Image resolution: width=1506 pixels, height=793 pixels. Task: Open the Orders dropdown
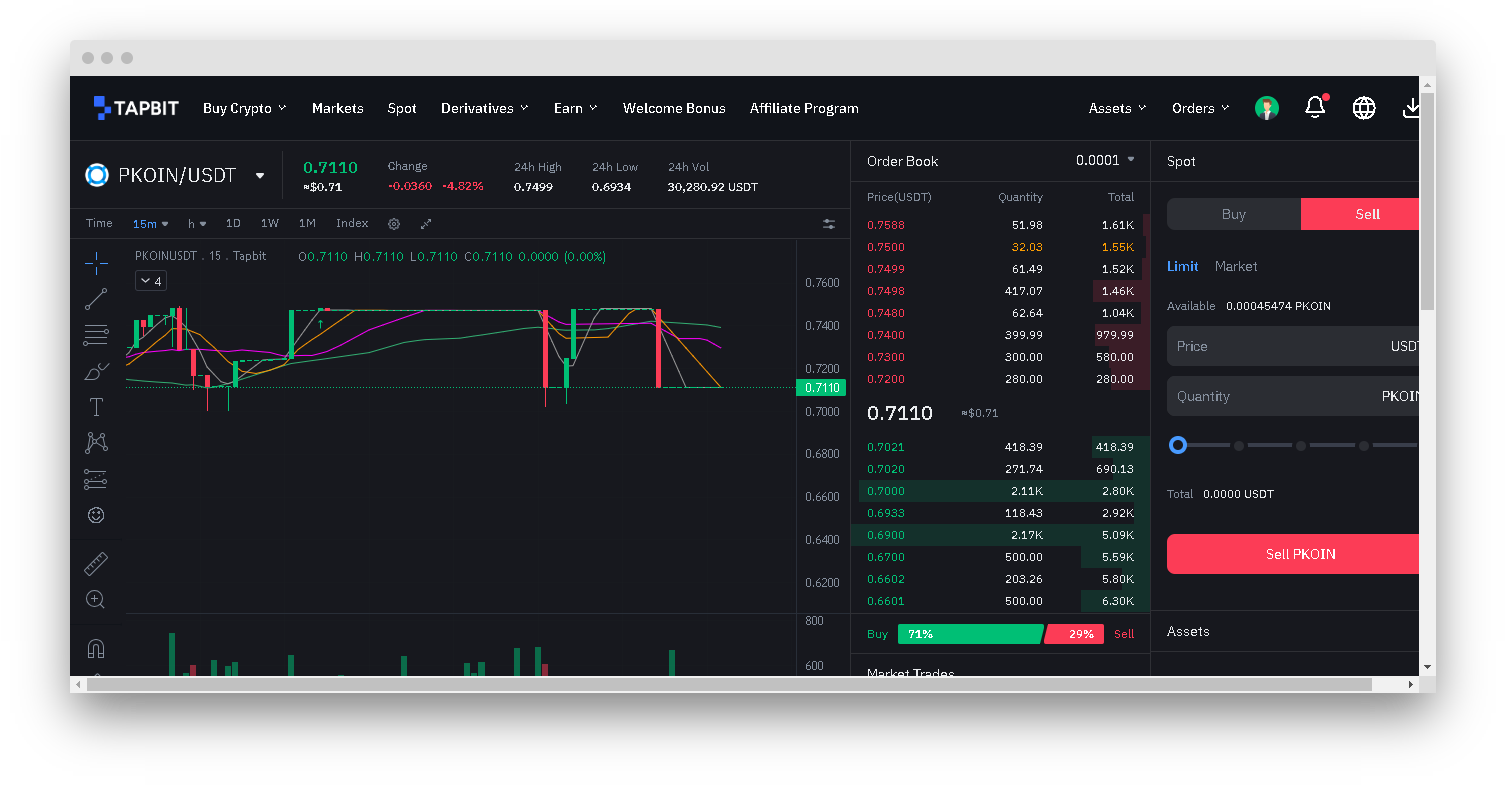(x=1201, y=108)
